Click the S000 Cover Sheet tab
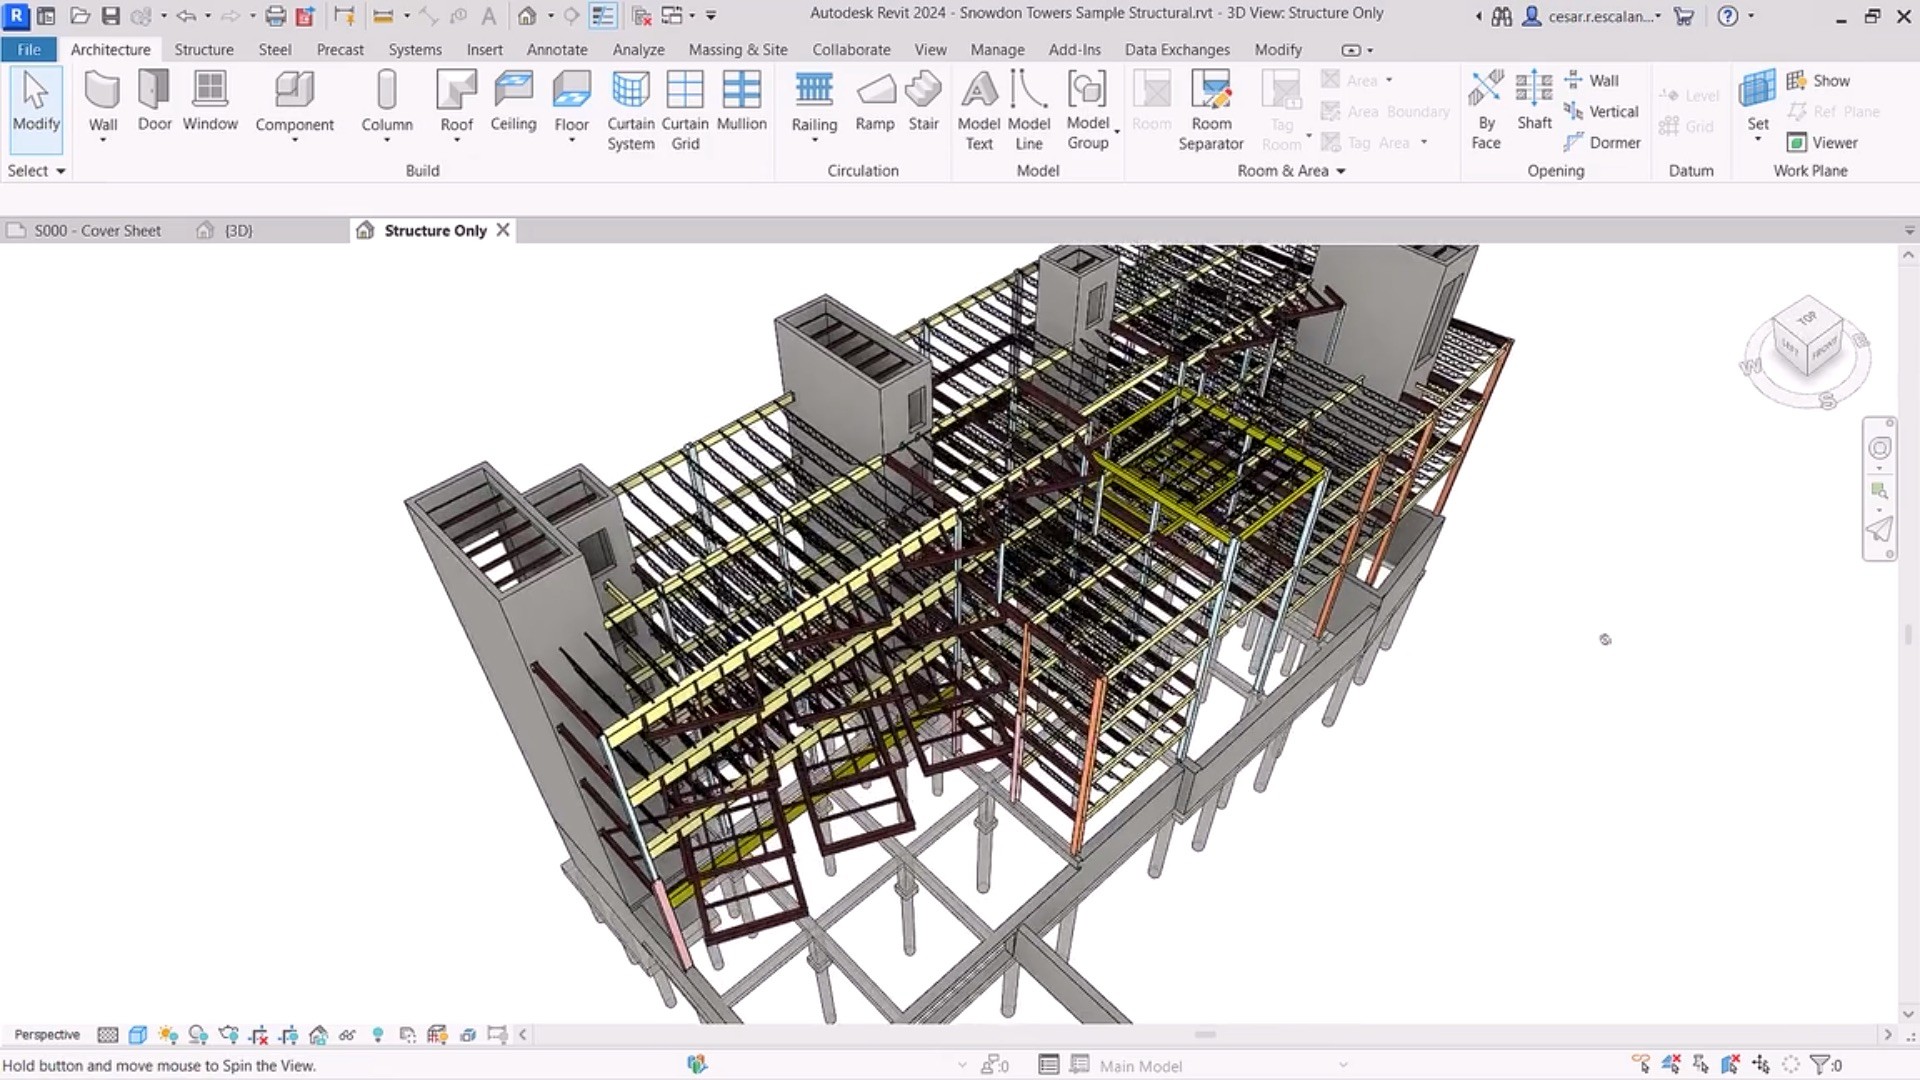 [x=99, y=229]
